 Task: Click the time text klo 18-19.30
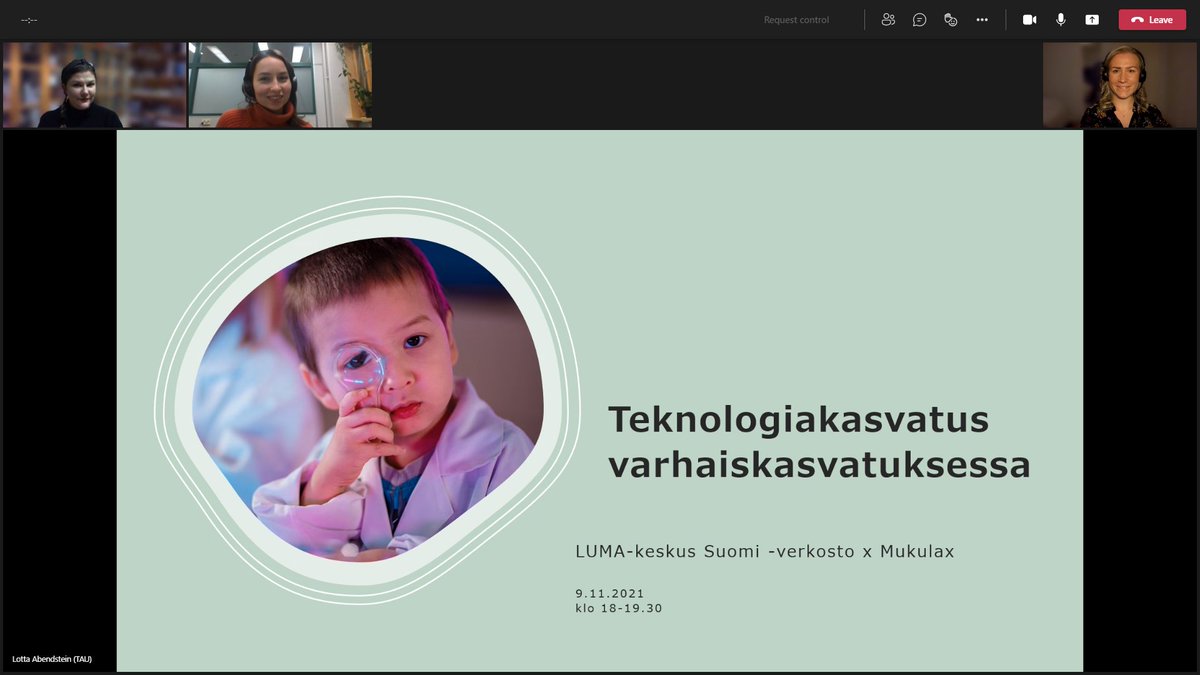[x=619, y=608]
